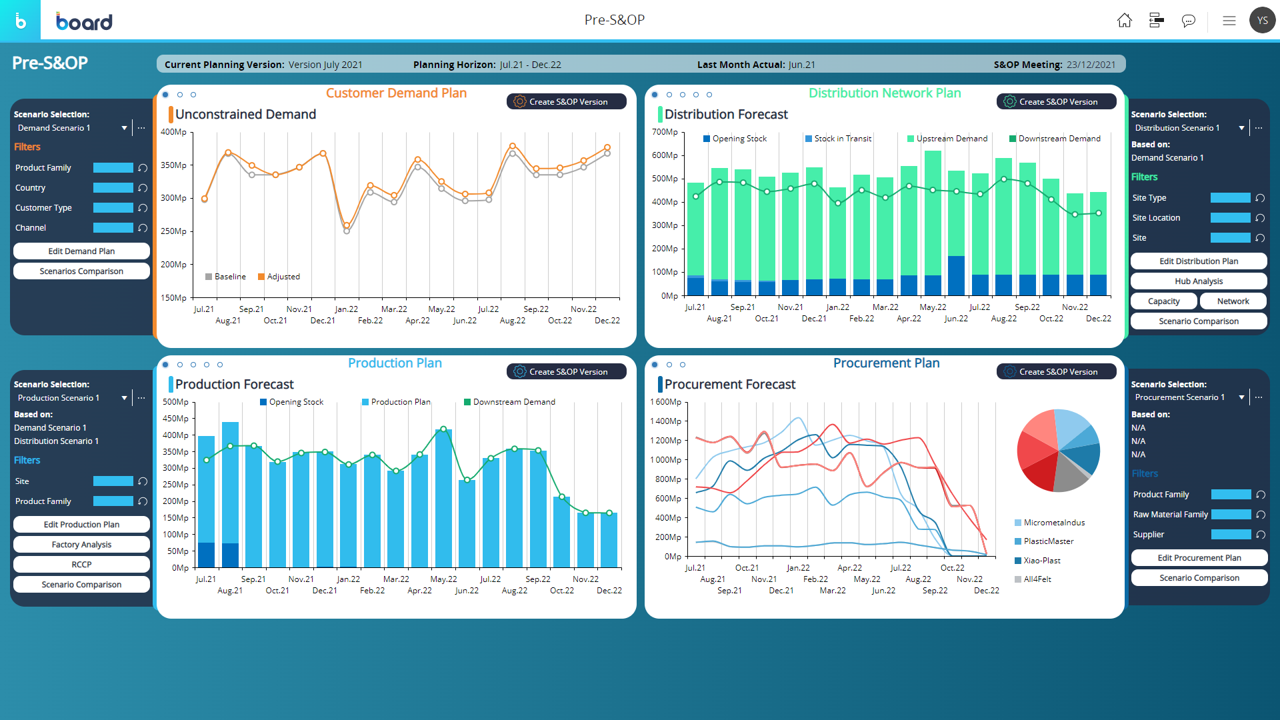This screenshot has height=720, width=1280.
Task: Create S&OP Version for Distribution Network Plan
Action: 1056,102
